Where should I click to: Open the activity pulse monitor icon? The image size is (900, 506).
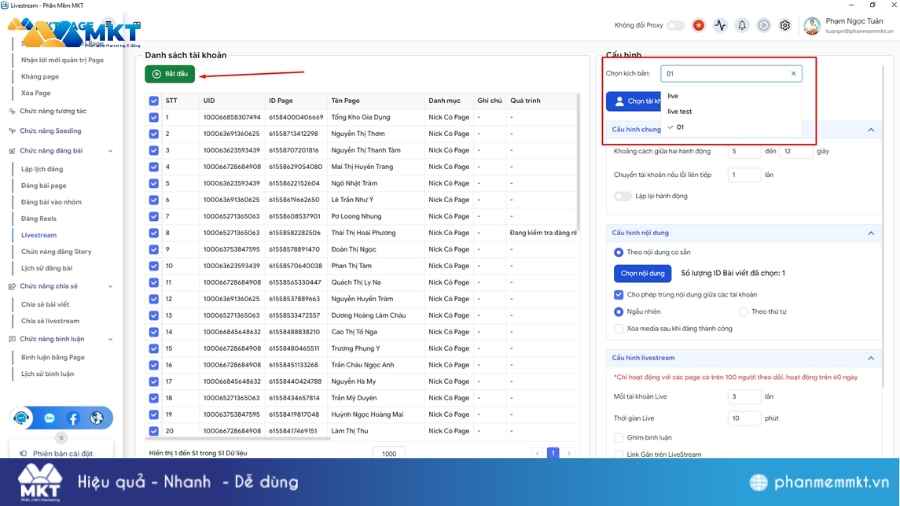pos(720,25)
